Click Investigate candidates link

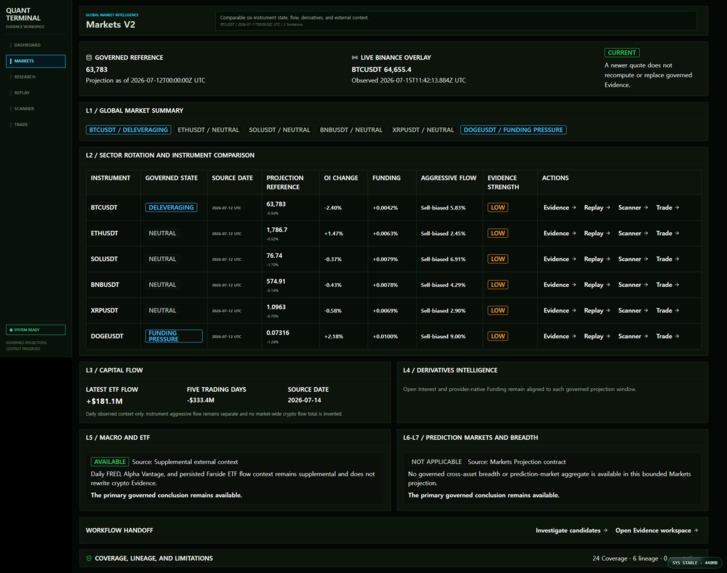tap(571, 530)
